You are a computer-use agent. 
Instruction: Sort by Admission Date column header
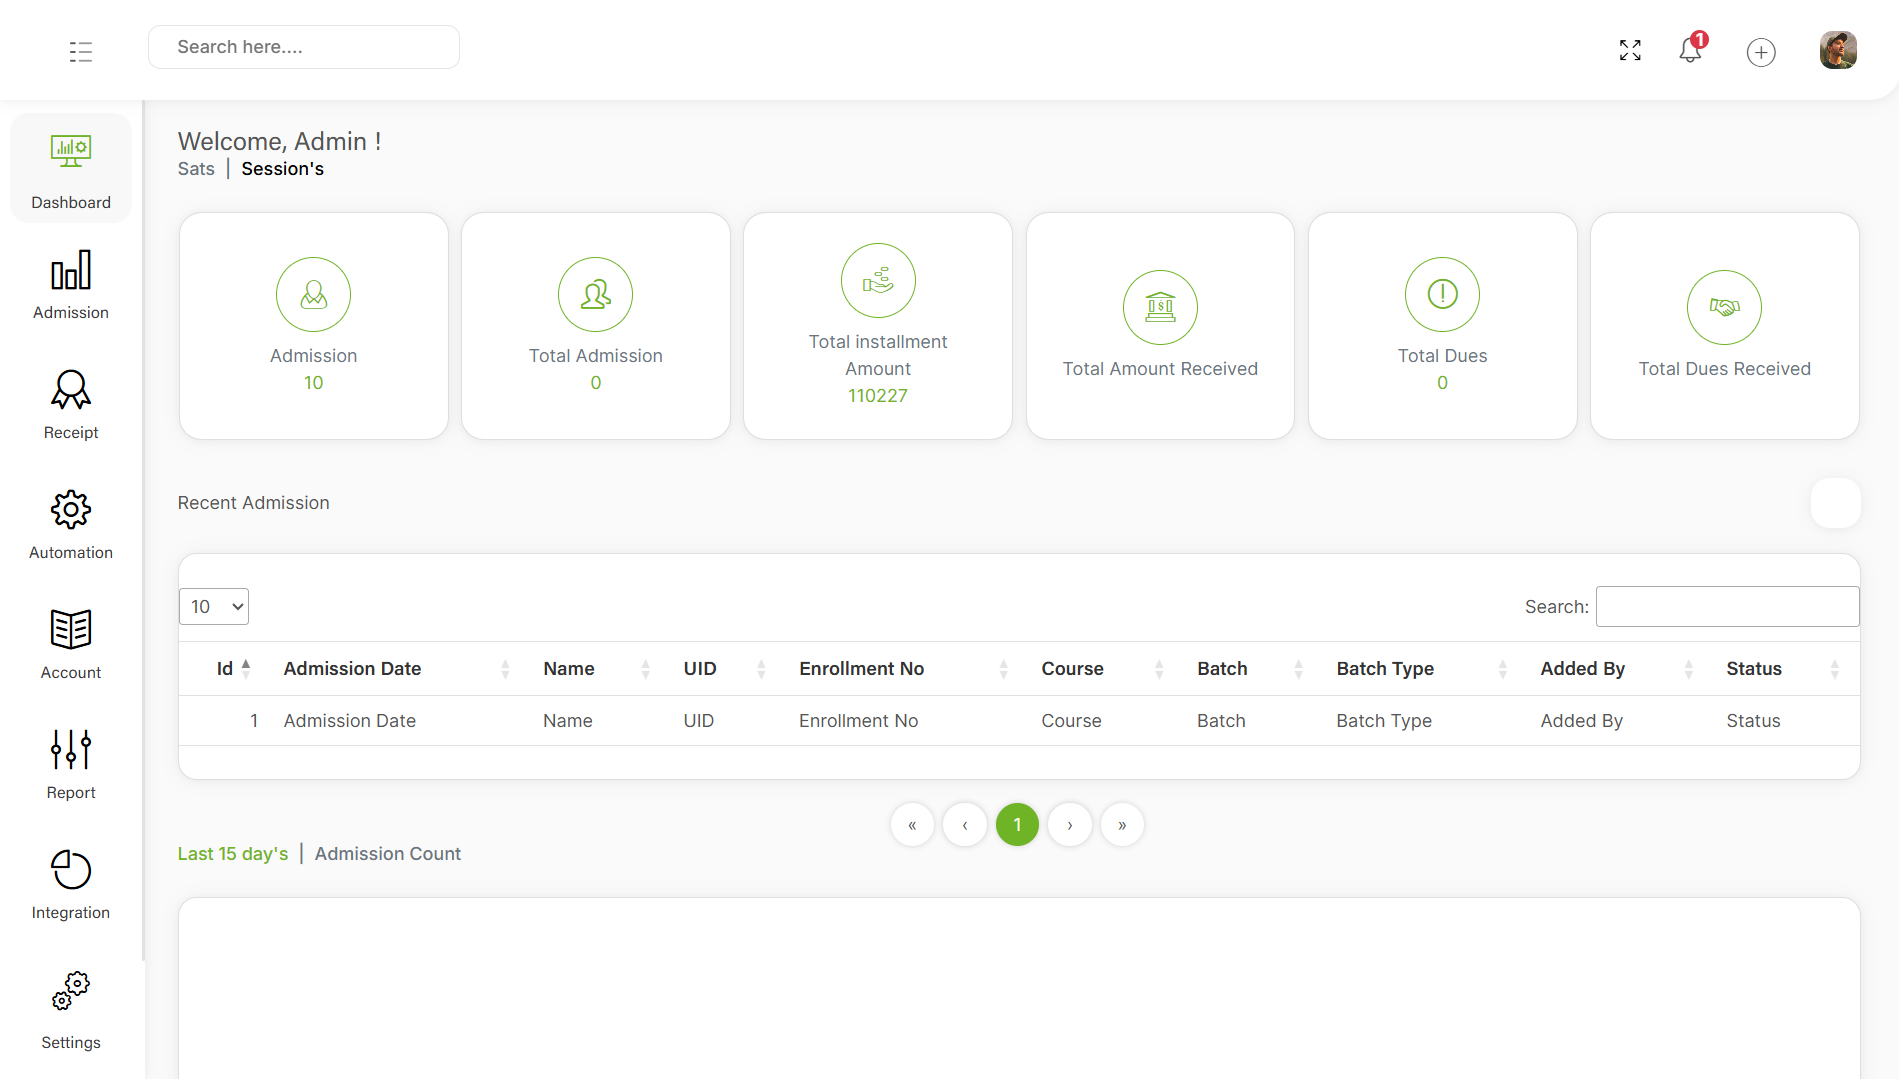353,669
